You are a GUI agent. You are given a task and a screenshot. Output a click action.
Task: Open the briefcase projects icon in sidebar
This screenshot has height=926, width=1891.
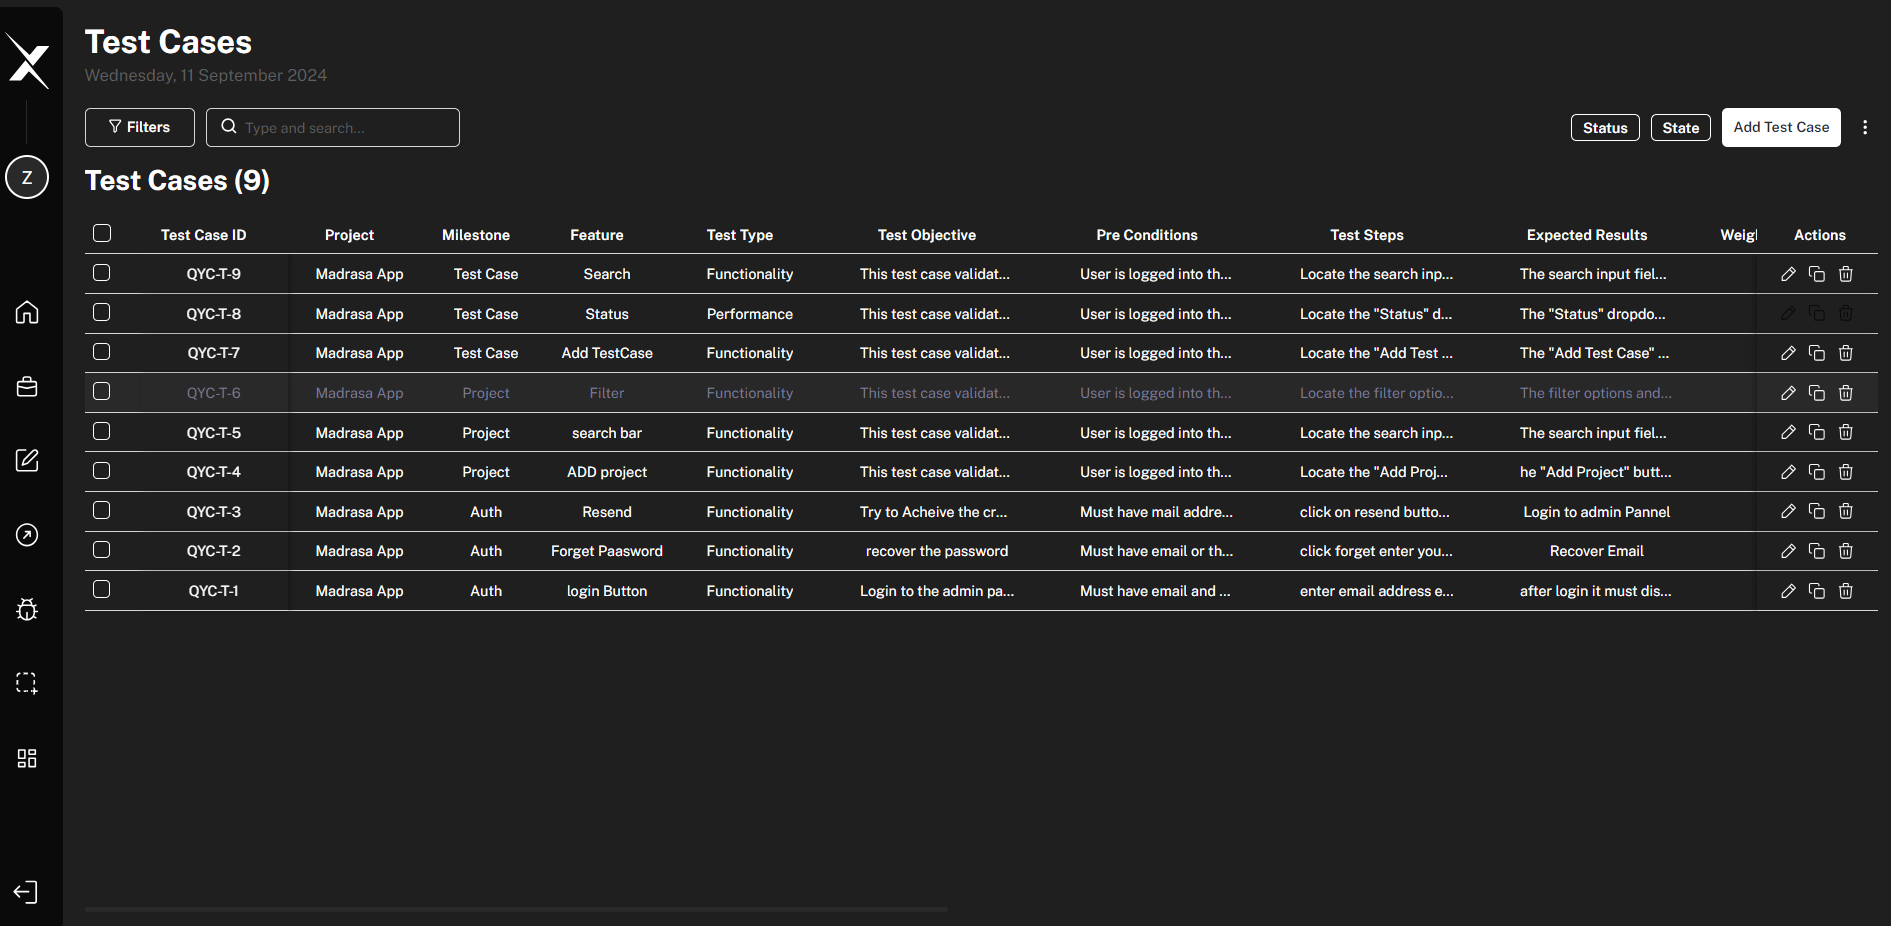[27, 387]
